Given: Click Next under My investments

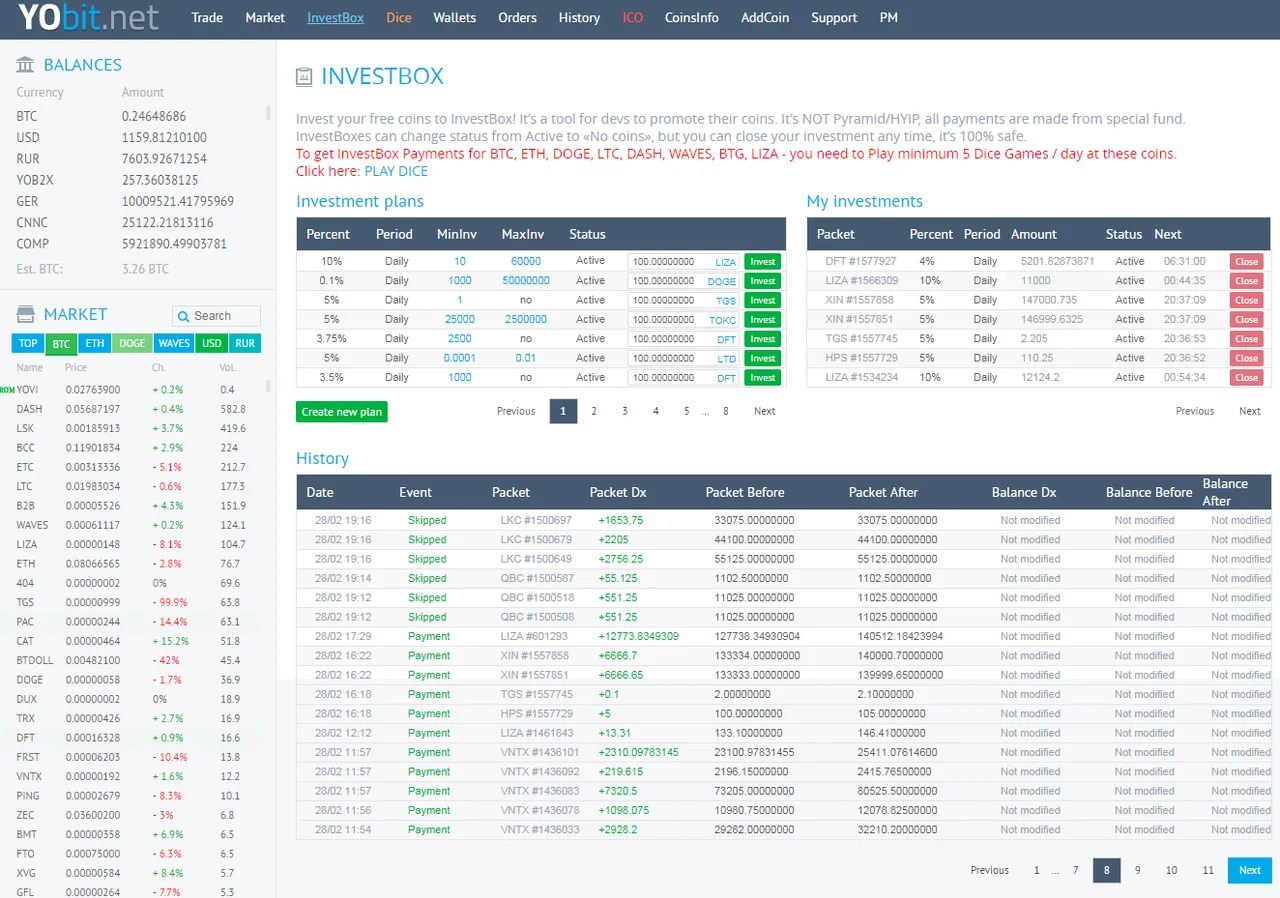Looking at the screenshot, I should tap(1250, 411).
